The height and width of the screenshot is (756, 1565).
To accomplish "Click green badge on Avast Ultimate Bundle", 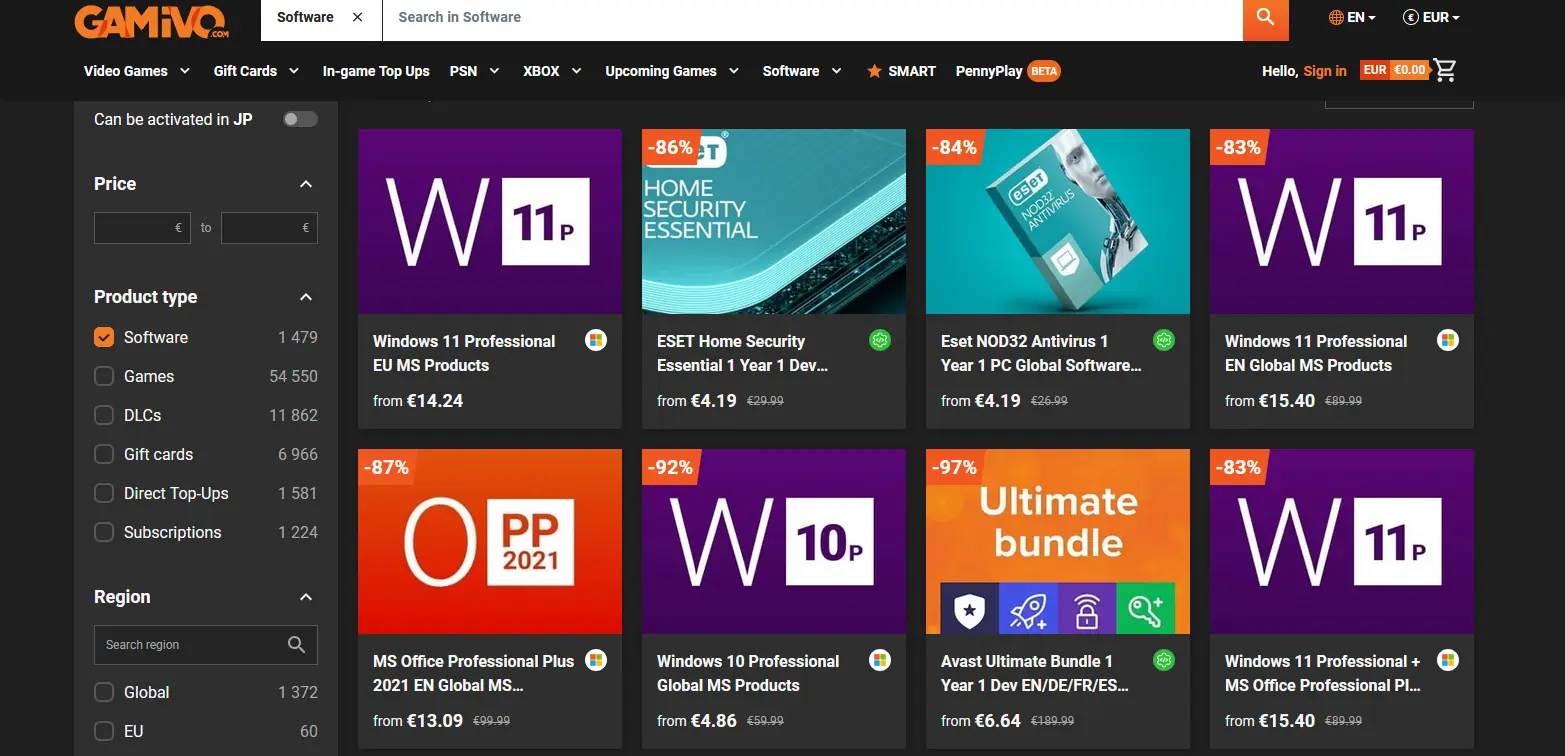I will click(x=1164, y=660).
